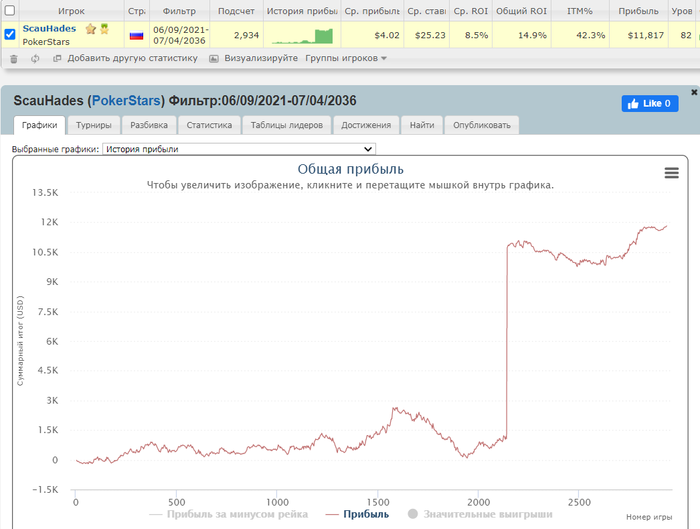Switch to the Разбивка tab
This screenshot has height=529, width=700.
(x=149, y=125)
